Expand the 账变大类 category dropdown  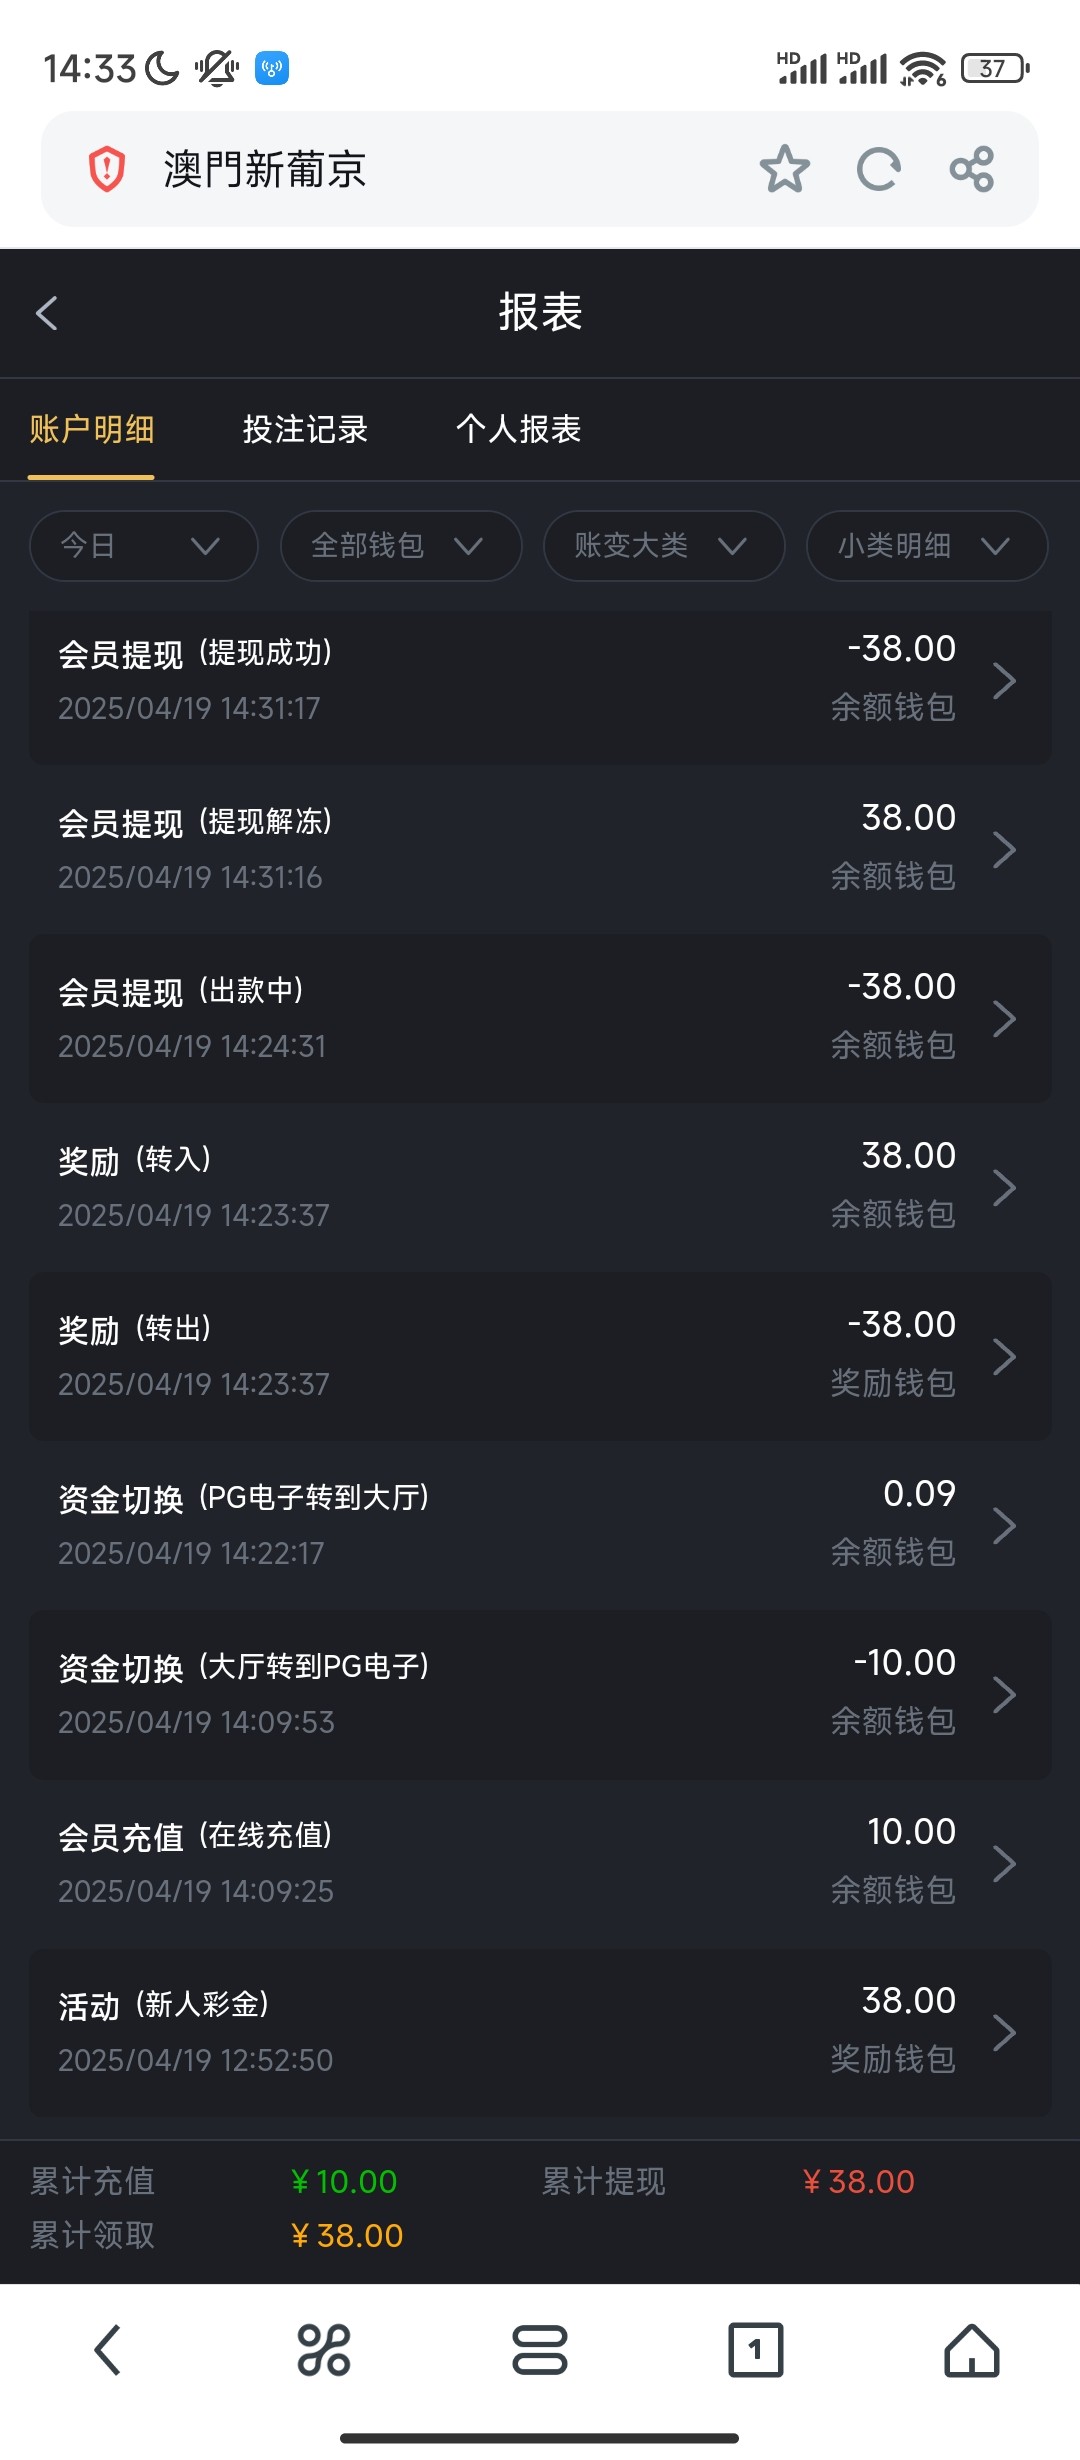coord(664,546)
